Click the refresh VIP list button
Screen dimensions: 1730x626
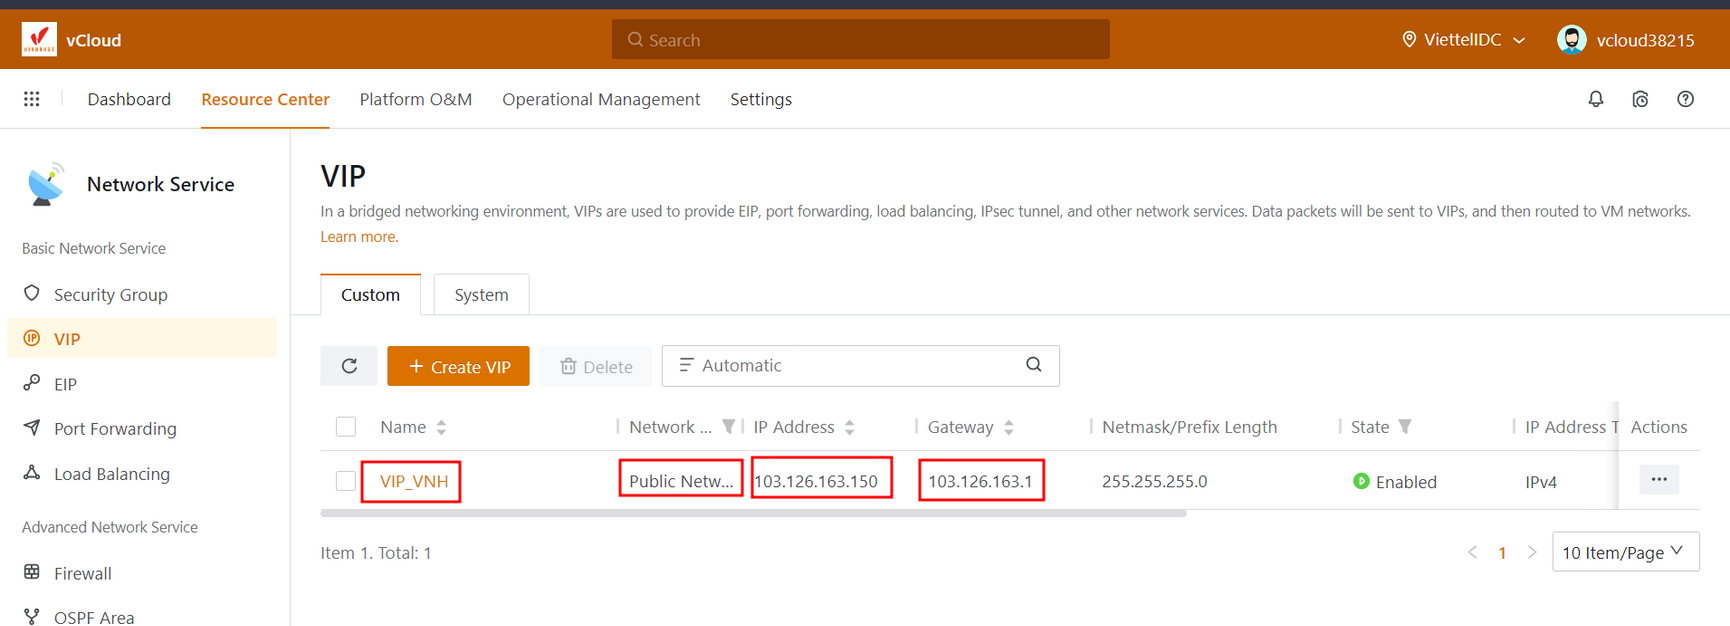pos(349,366)
